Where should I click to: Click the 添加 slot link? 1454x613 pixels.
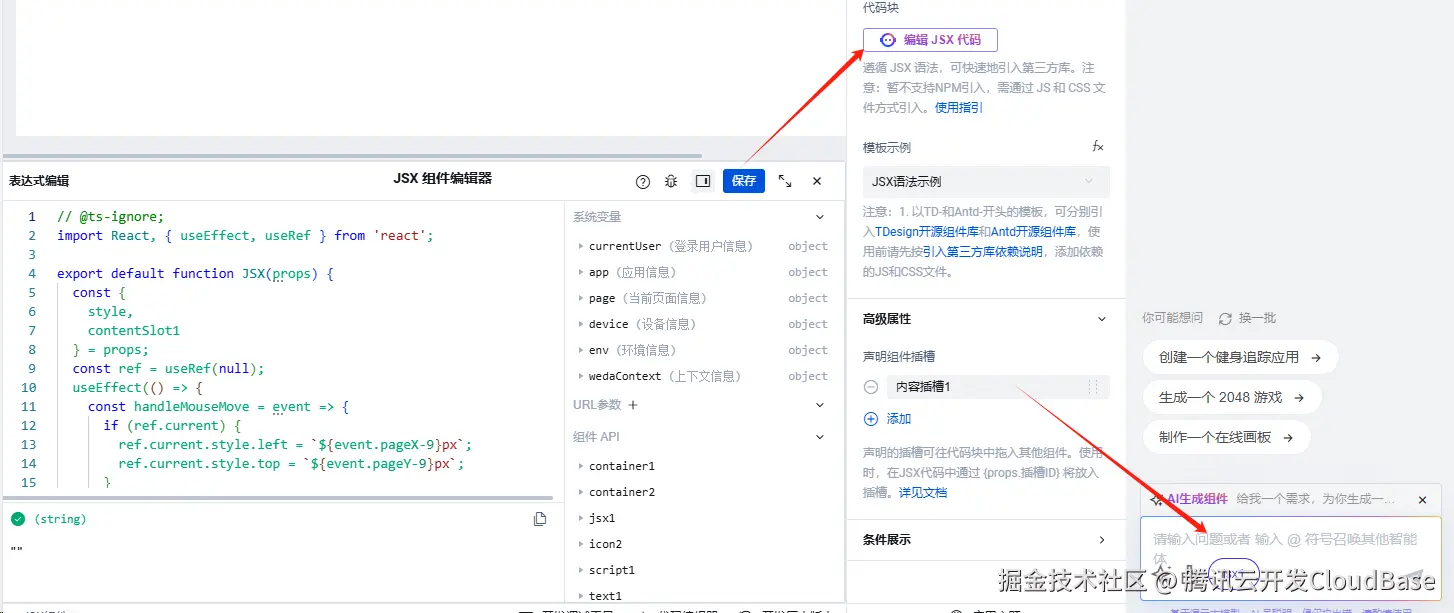899,419
